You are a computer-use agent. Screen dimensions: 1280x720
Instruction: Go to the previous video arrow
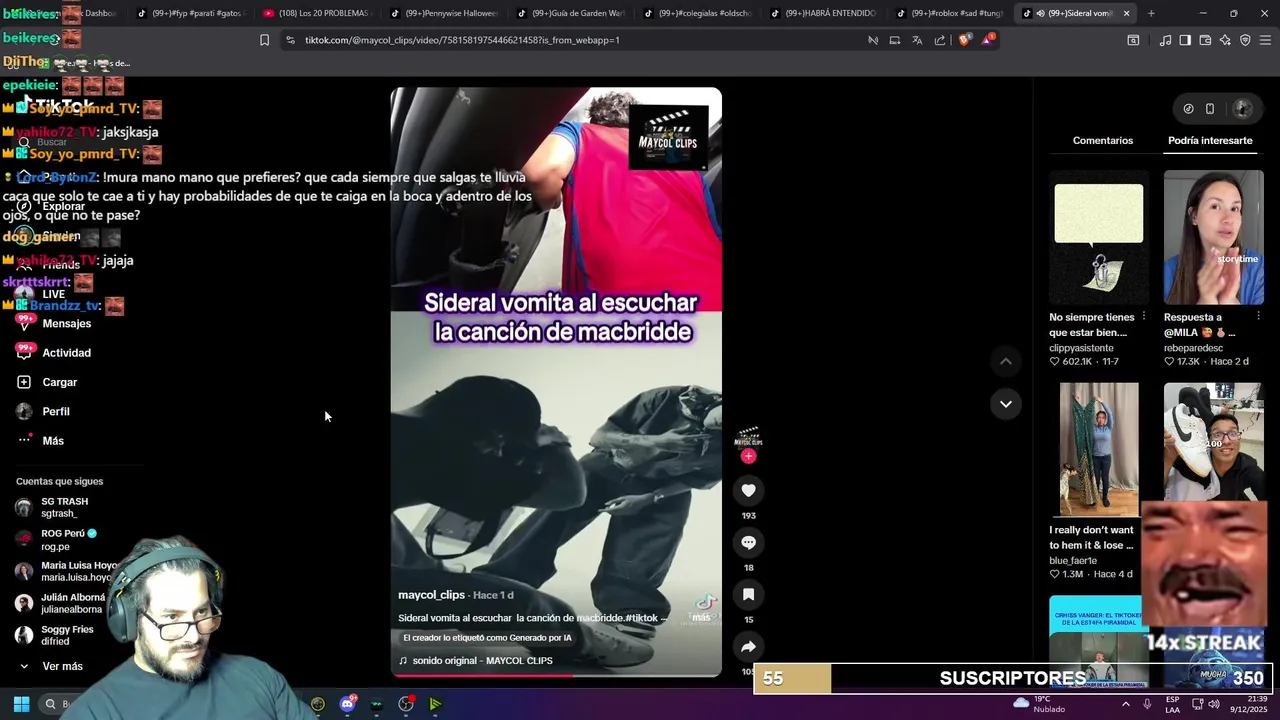1006,361
